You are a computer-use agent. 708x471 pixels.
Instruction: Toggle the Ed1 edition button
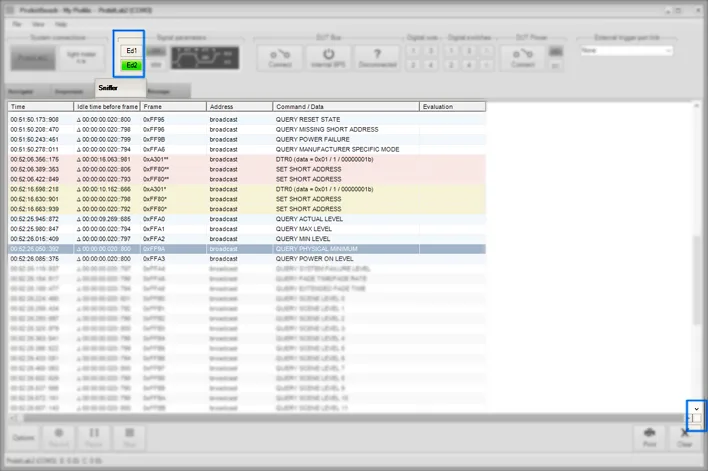point(131,51)
